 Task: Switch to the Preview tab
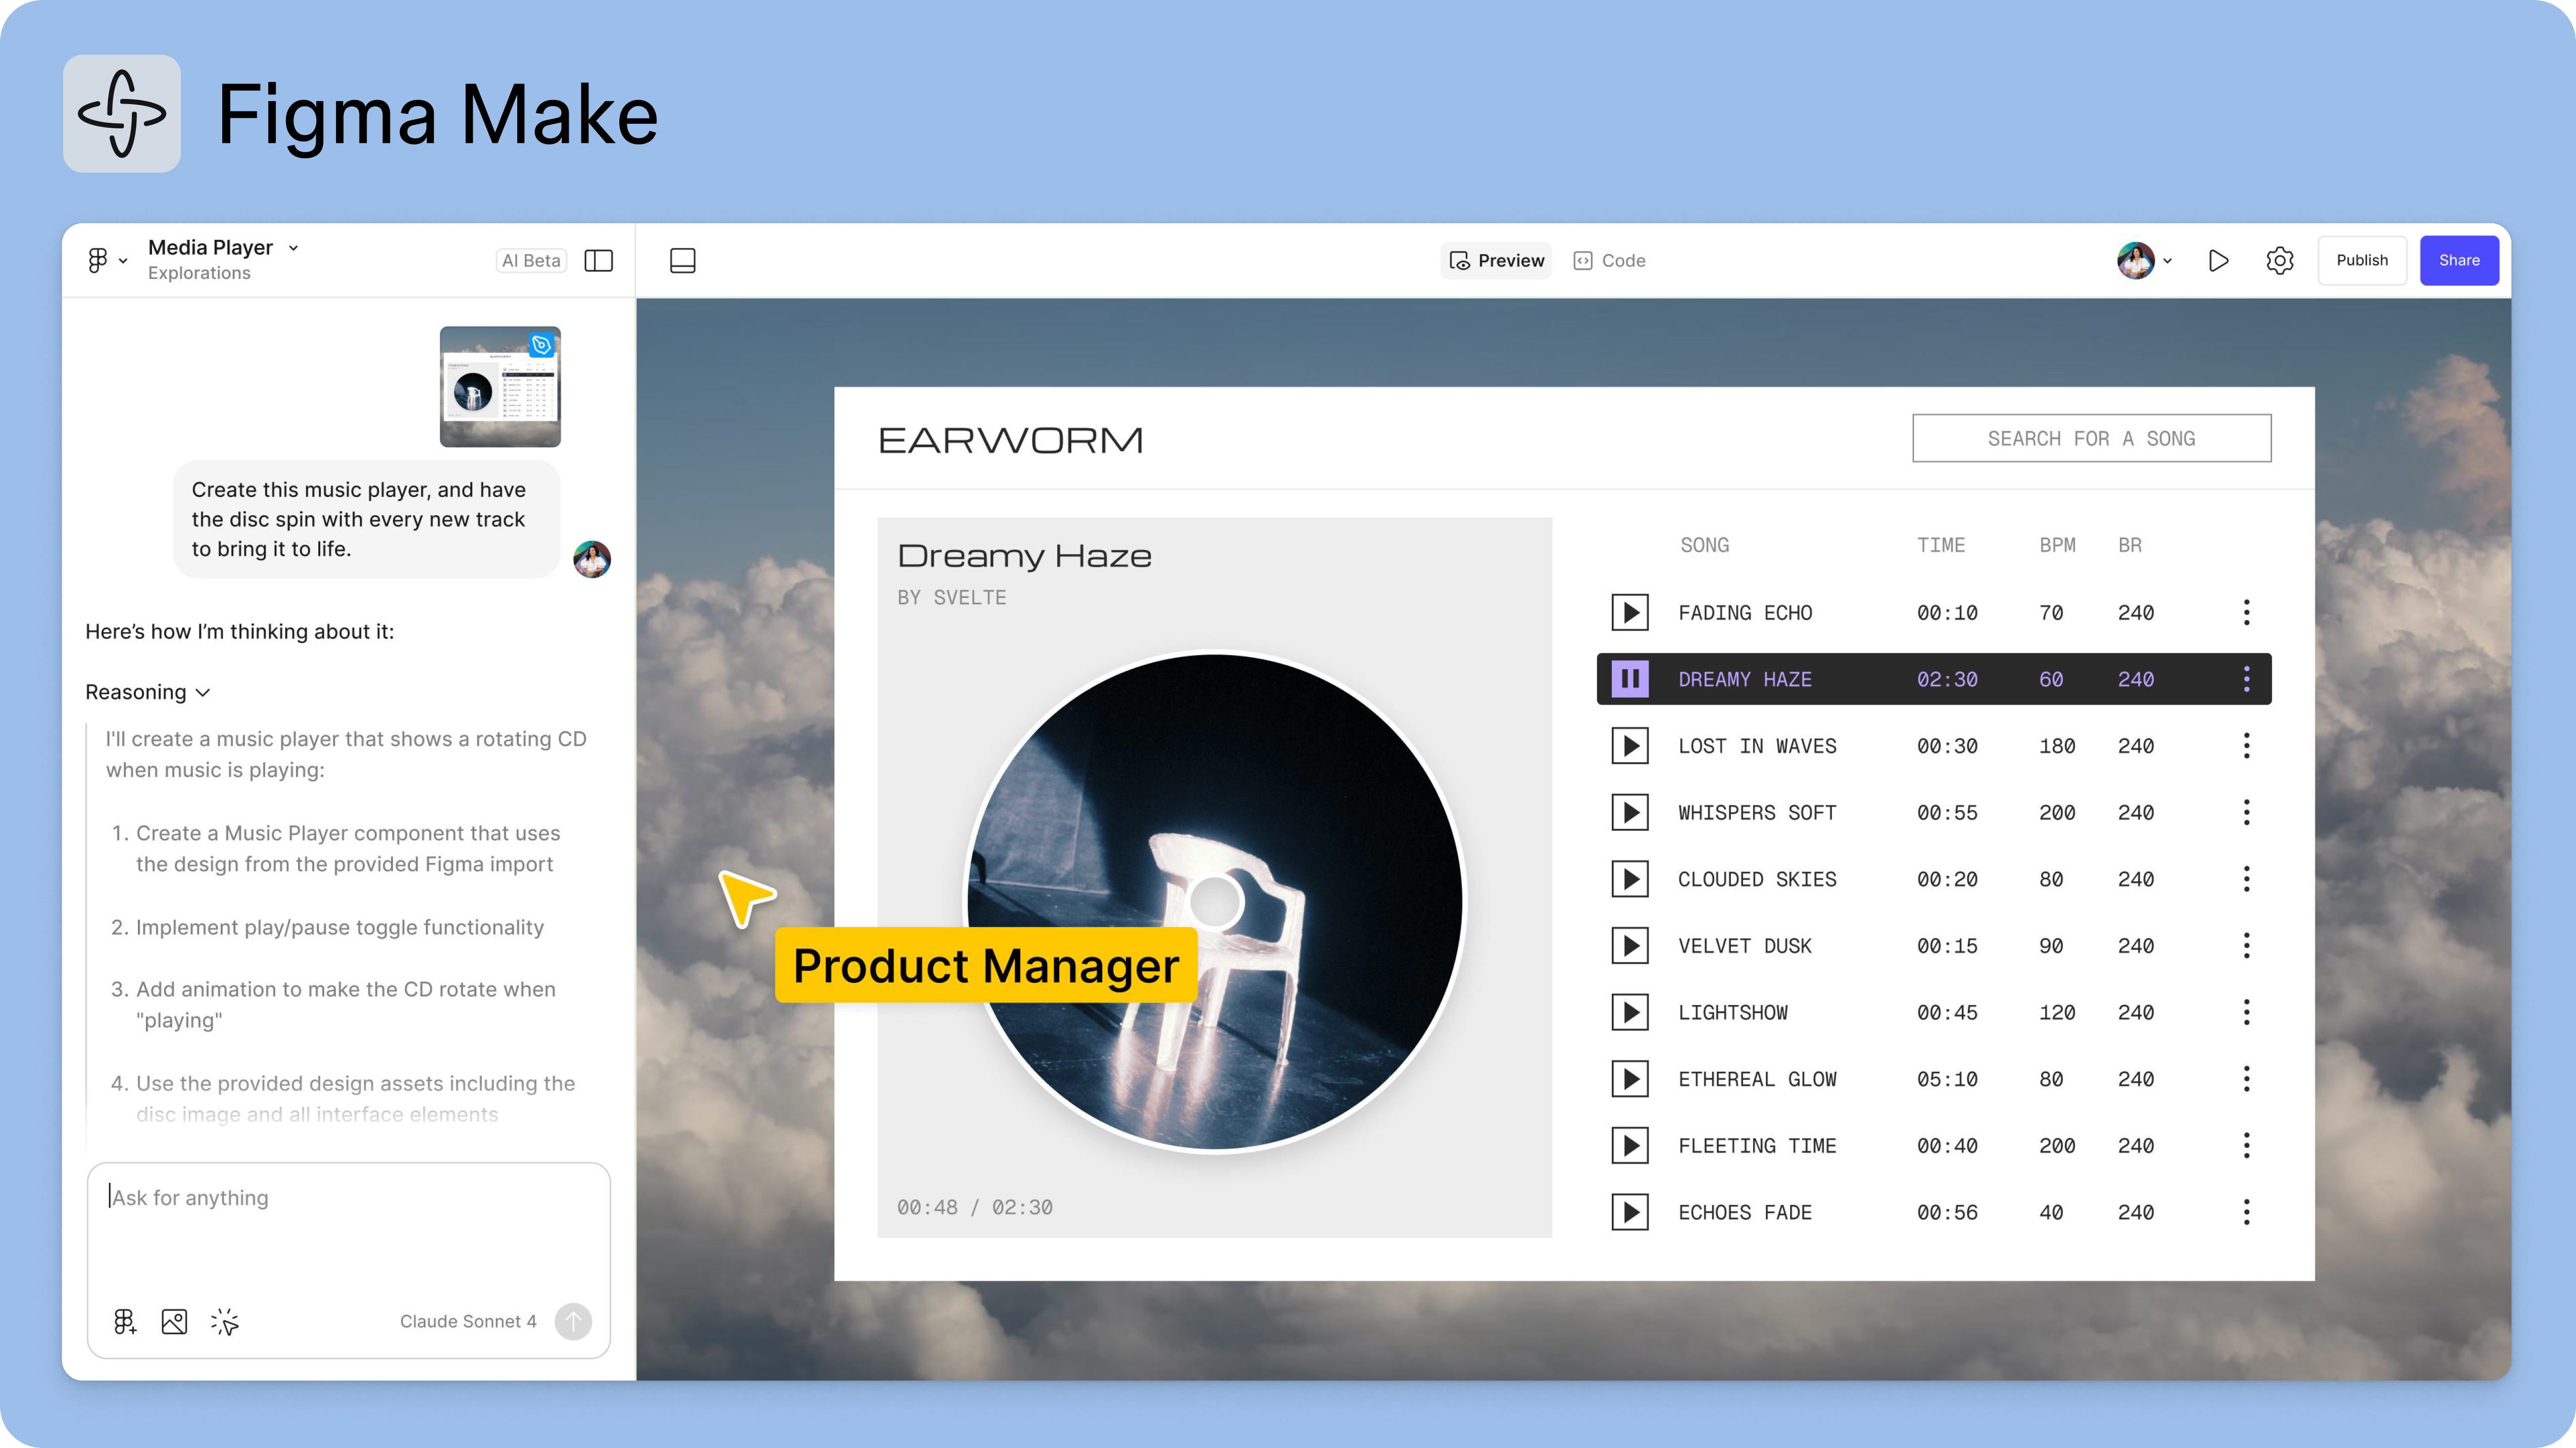point(1495,260)
